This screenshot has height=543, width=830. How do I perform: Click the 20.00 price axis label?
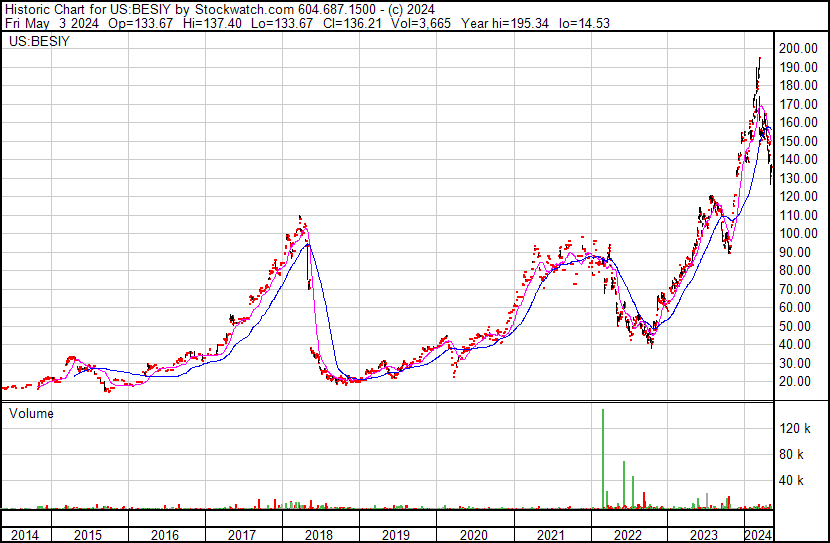795,382
